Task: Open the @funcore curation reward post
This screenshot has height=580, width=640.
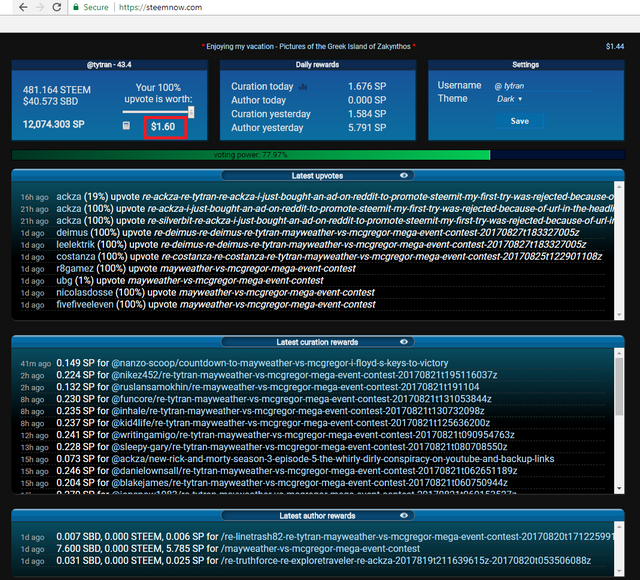Action: pyautogui.click(x=301, y=399)
